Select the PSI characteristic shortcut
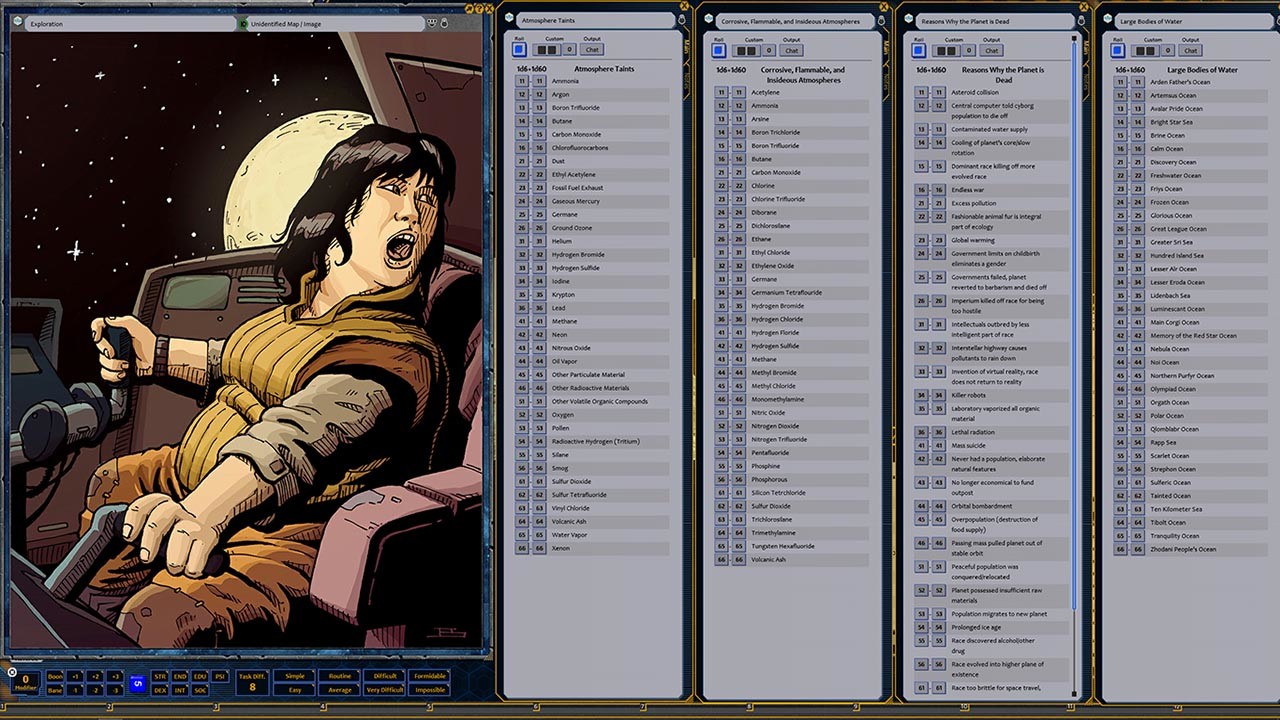Screen dimensions: 1280x720 219,676
